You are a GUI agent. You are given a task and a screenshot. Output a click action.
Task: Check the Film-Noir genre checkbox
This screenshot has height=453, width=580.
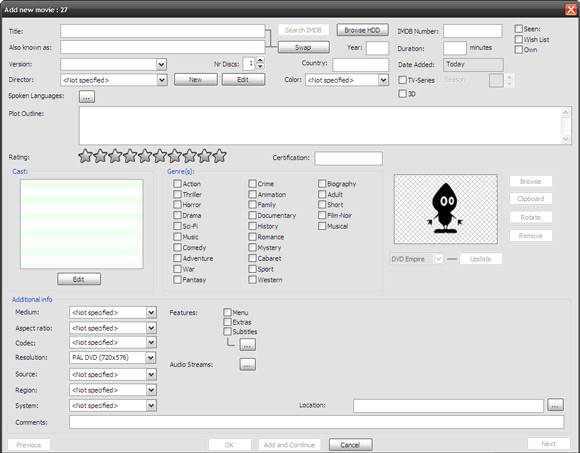[x=322, y=215]
